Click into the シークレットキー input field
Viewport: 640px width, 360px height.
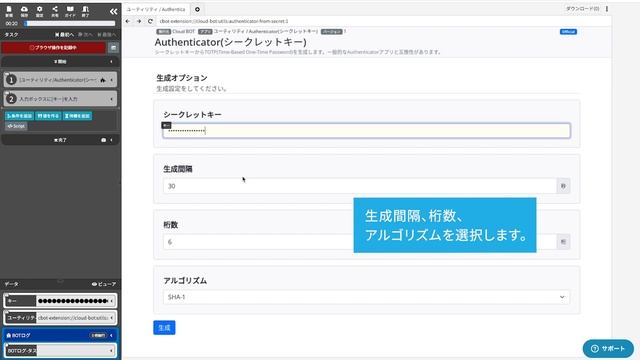point(367,131)
